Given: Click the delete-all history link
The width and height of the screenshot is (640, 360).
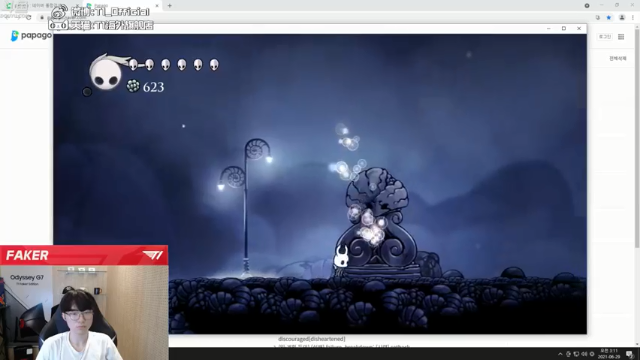Looking at the screenshot, I should (618, 58).
